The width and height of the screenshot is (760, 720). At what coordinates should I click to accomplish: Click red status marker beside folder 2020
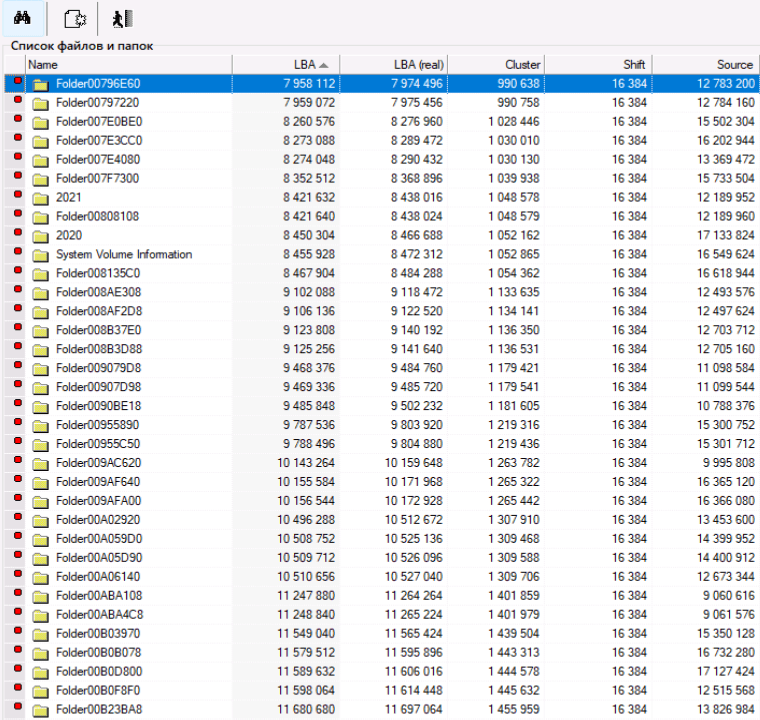point(17,235)
